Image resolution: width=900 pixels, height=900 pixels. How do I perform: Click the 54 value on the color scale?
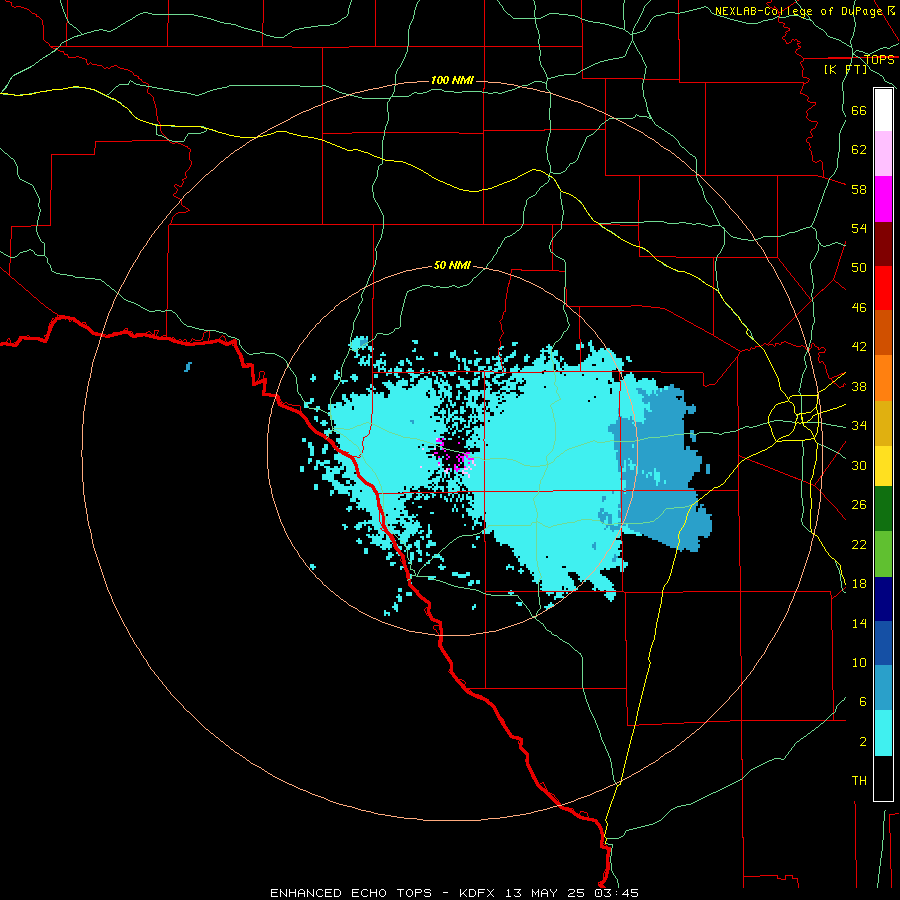click(x=859, y=228)
